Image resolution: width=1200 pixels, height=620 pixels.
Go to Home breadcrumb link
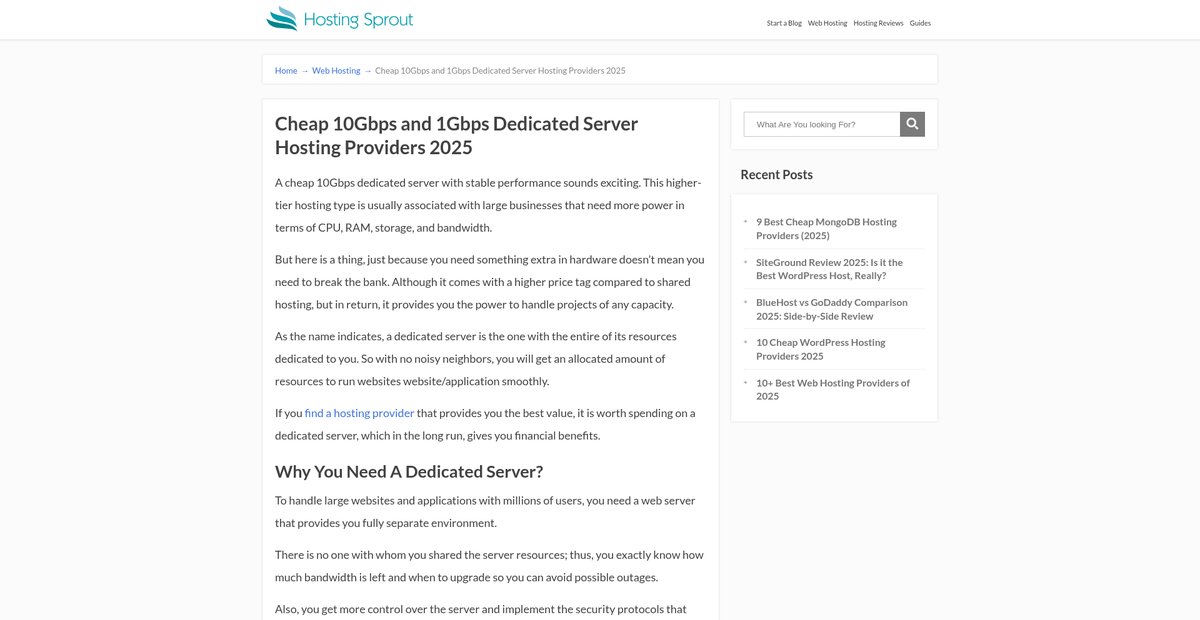pyautogui.click(x=286, y=70)
